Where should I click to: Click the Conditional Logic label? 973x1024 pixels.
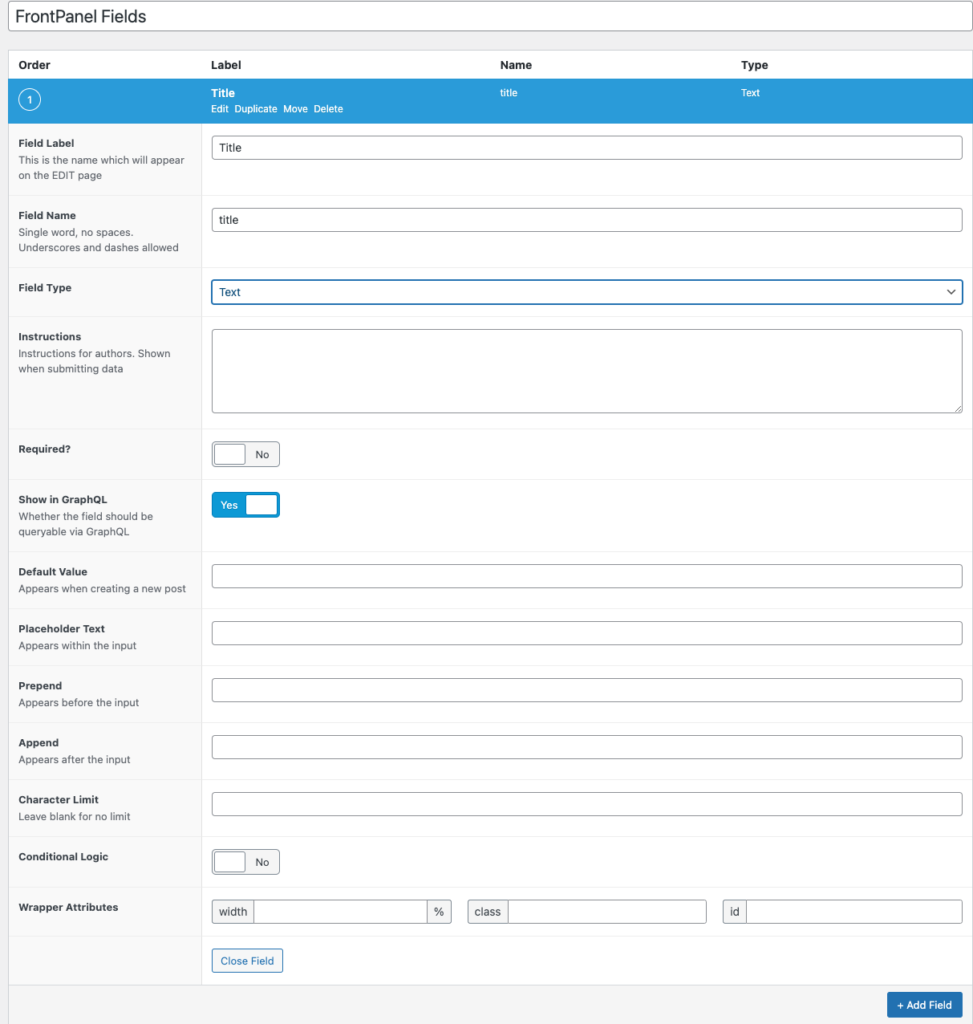point(63,857)
